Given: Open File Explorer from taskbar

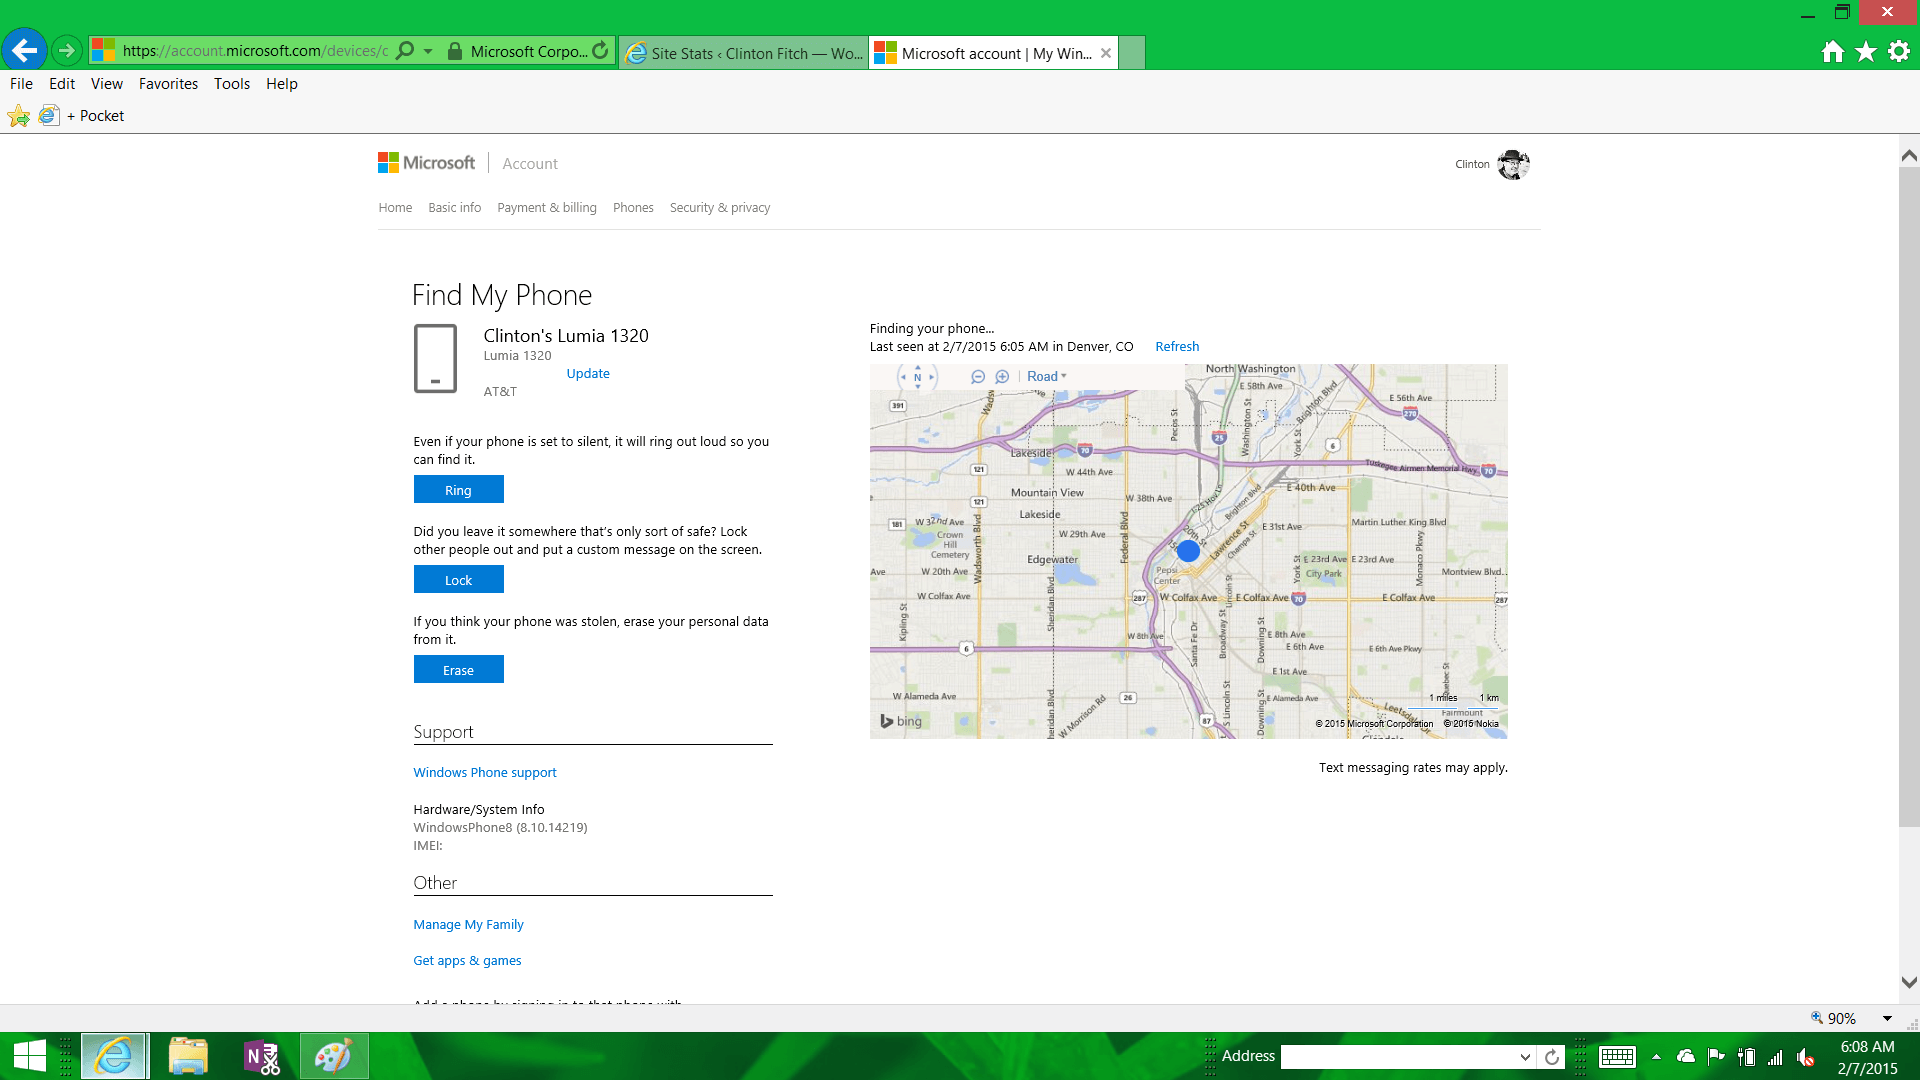Looking at the screenshot, I should pyautogui.click(x=188, y=1056).
